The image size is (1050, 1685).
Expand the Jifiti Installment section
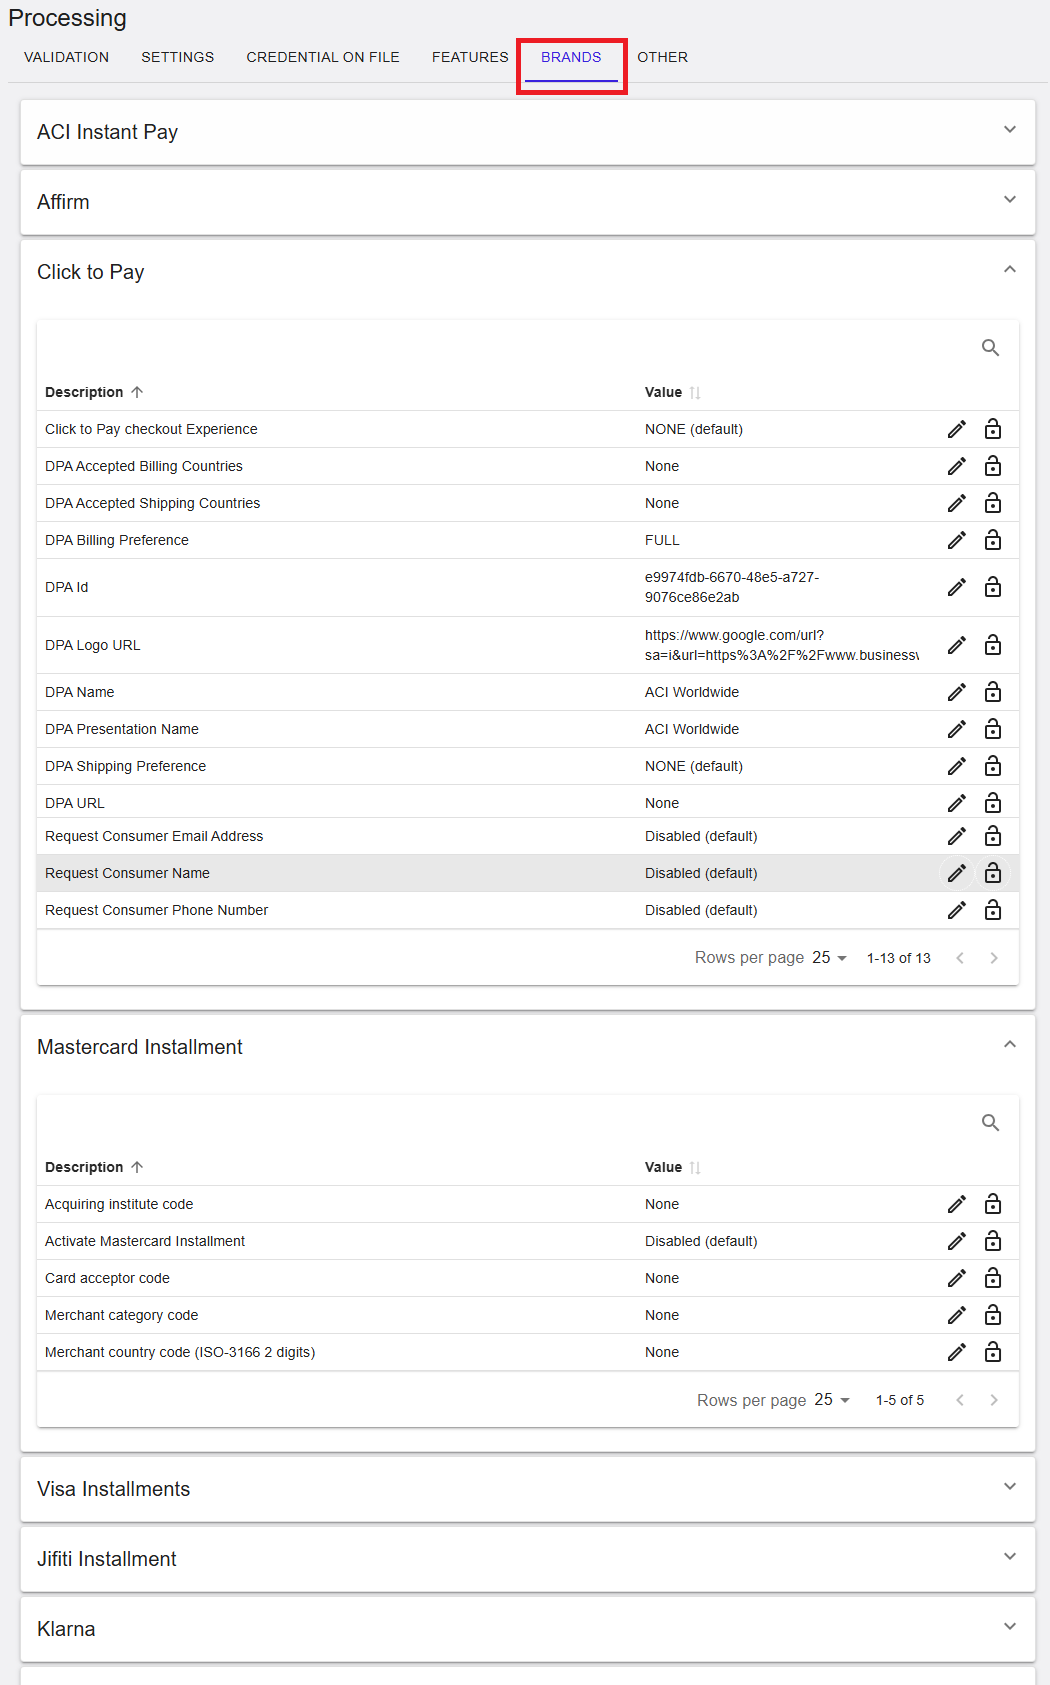(1010, 1557)
